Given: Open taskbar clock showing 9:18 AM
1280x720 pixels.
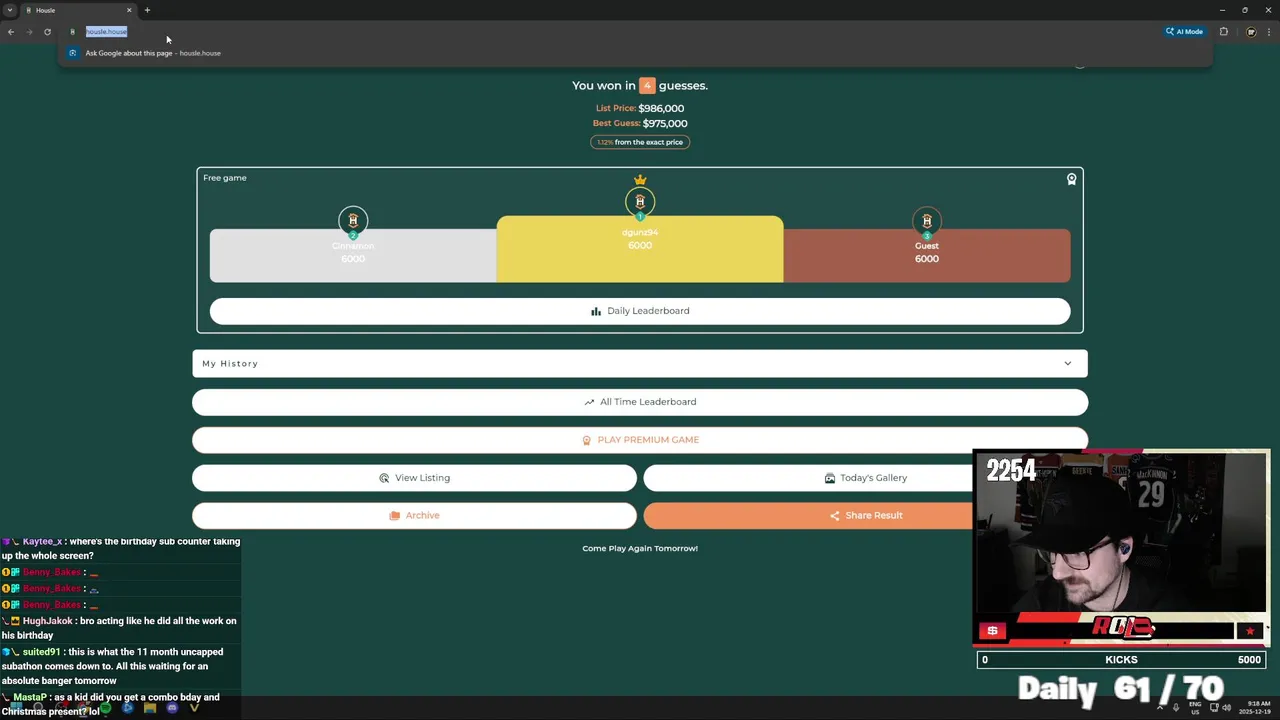Looking at the screenshot, I should (1255, 708).
